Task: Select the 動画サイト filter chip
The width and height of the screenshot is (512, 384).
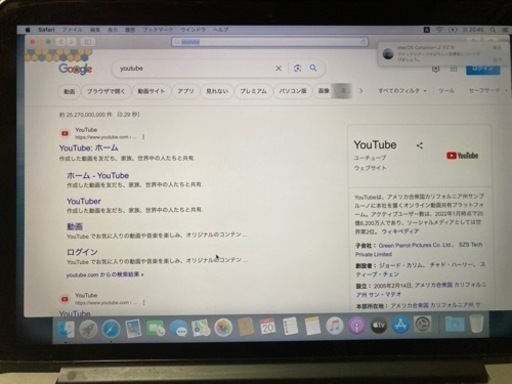Action: pos(151,91)
